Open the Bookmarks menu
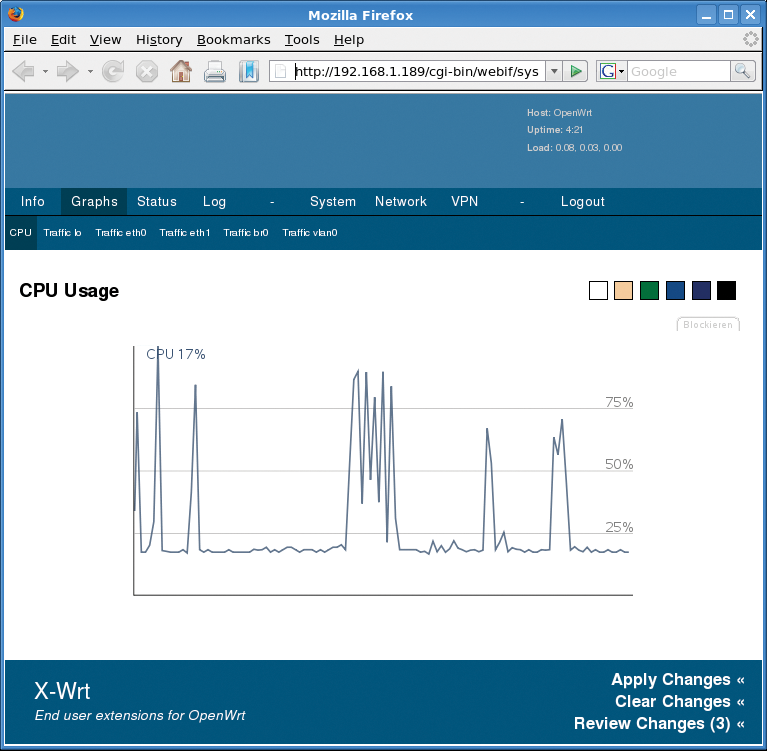Screen dimensions: 767x751 tap(233, 40)
